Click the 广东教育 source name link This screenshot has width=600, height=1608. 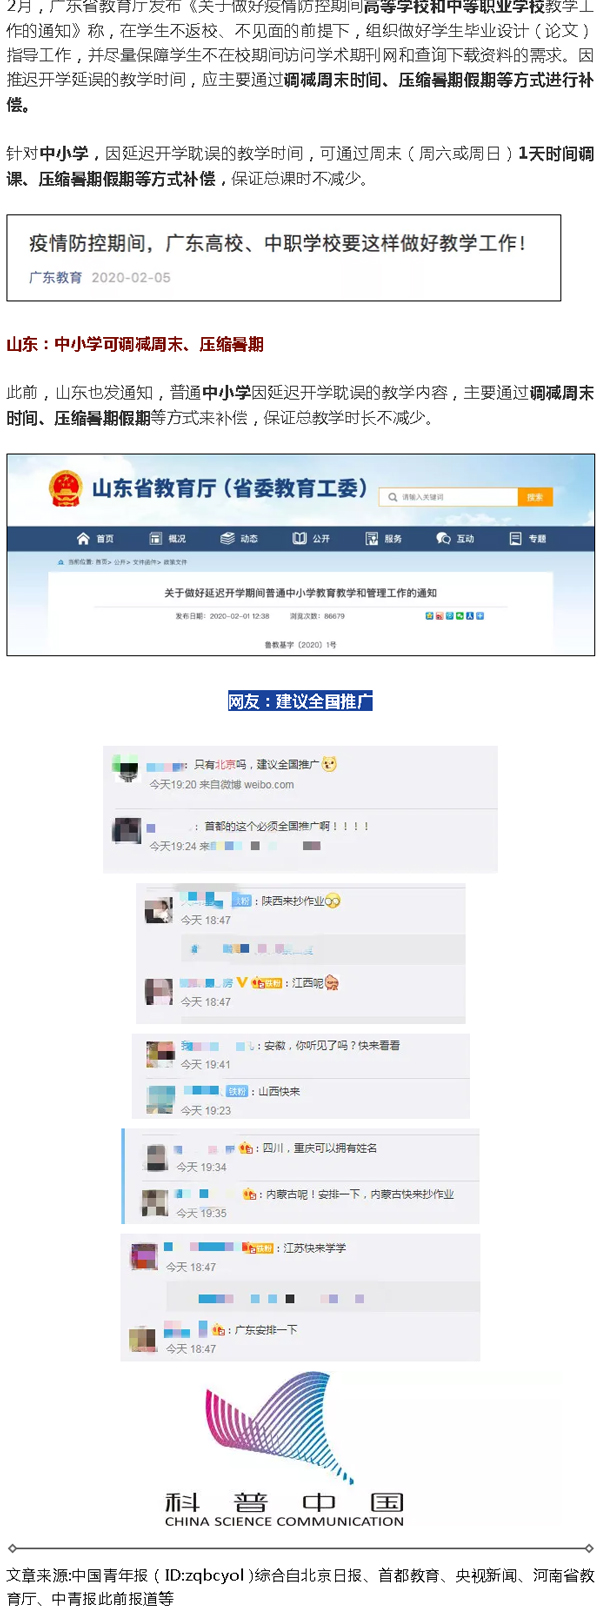(x=56, y=278)
